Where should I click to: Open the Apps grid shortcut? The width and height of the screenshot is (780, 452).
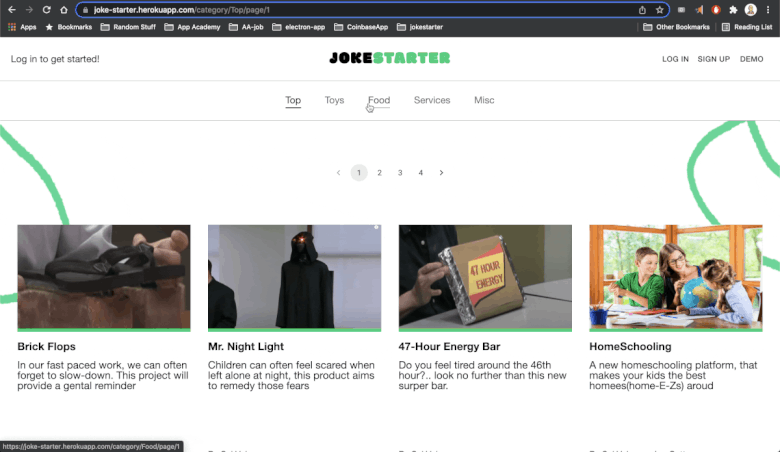click(22, 27)
